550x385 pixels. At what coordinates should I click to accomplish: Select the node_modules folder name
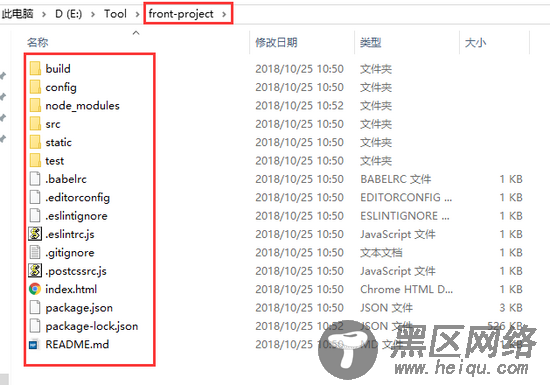pos(82,106)
